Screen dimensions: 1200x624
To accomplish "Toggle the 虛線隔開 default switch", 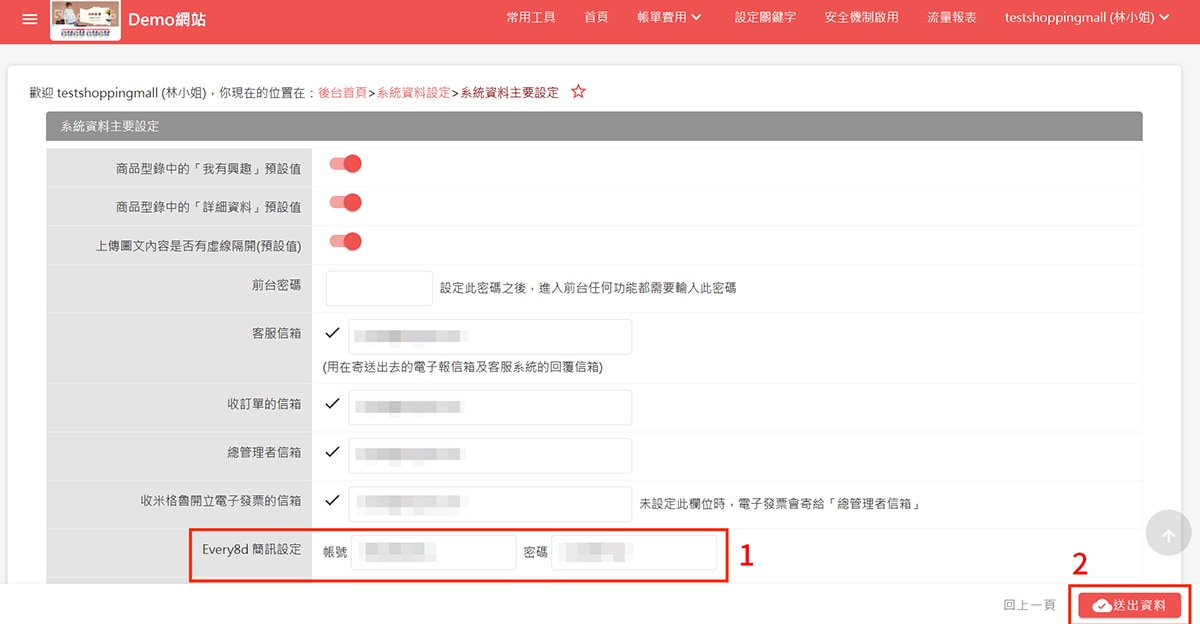I will [x=345, y=242].
